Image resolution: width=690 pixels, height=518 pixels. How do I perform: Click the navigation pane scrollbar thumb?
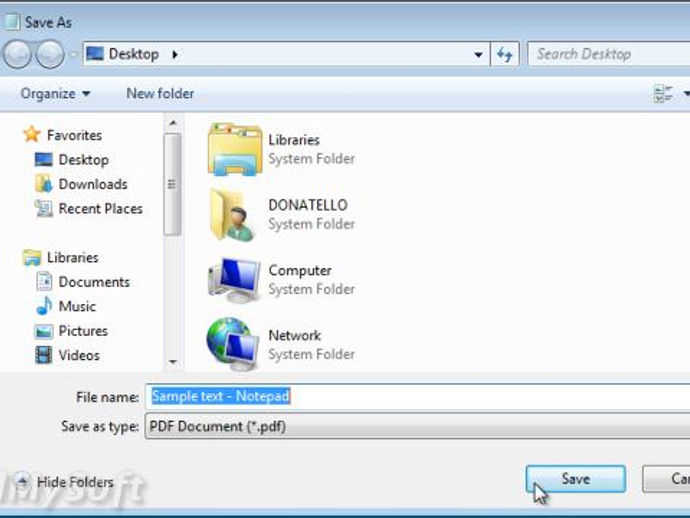click(172, 184)
